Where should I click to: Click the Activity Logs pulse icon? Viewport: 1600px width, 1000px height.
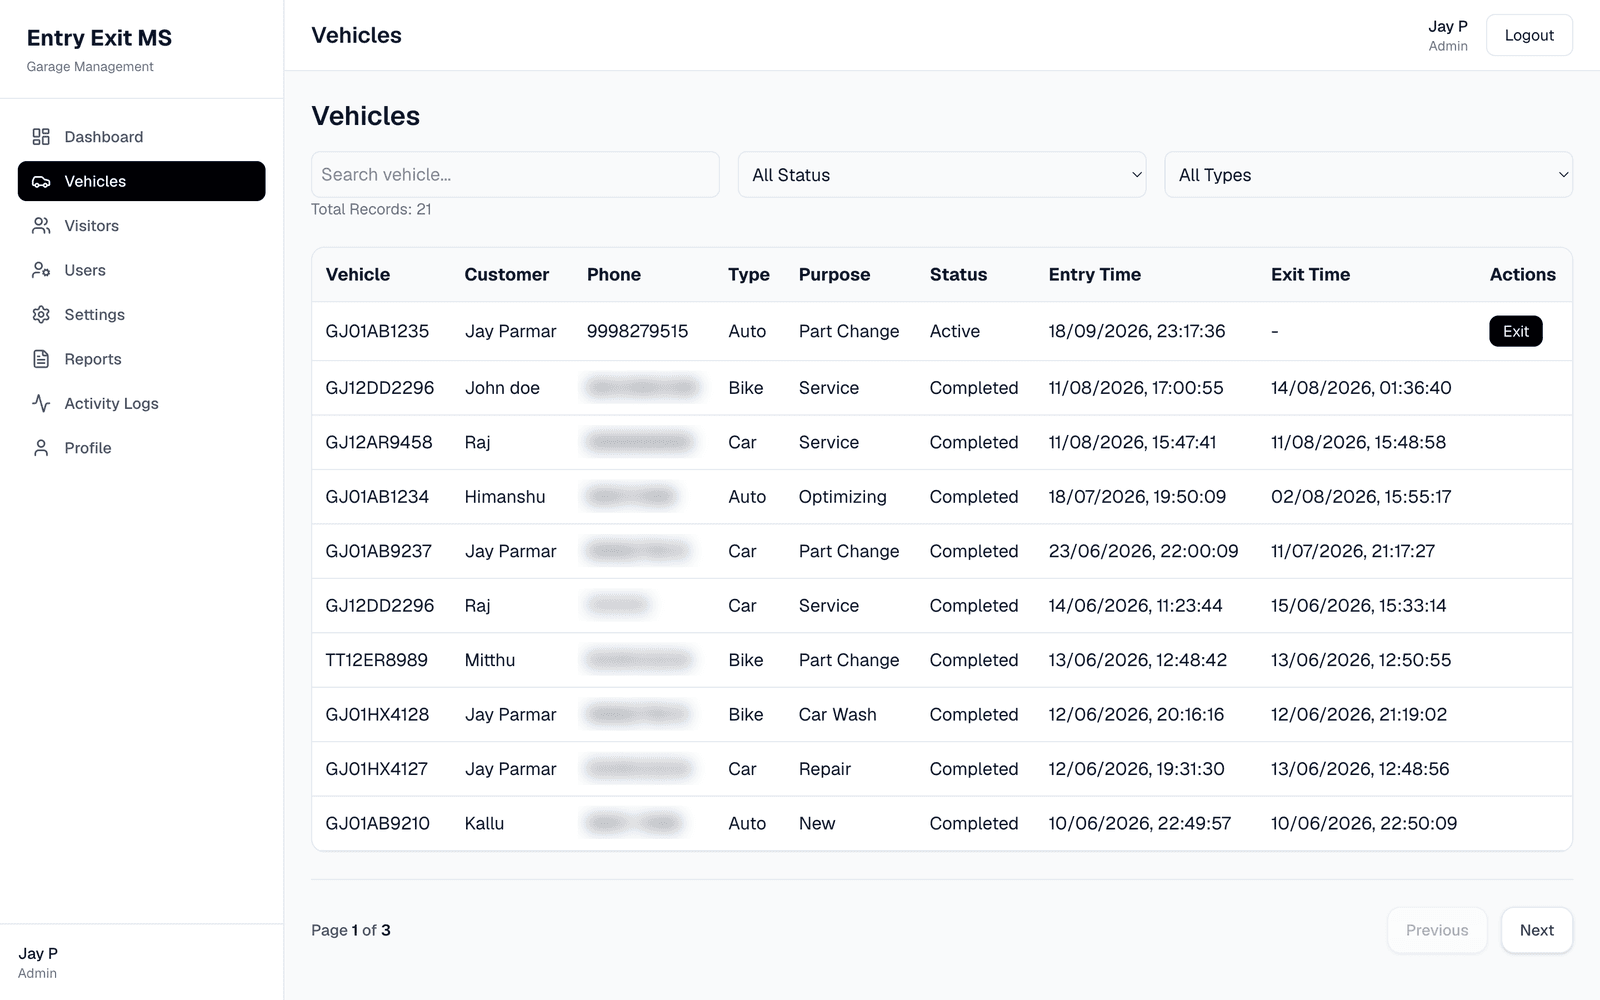click(x=41, y=403)
